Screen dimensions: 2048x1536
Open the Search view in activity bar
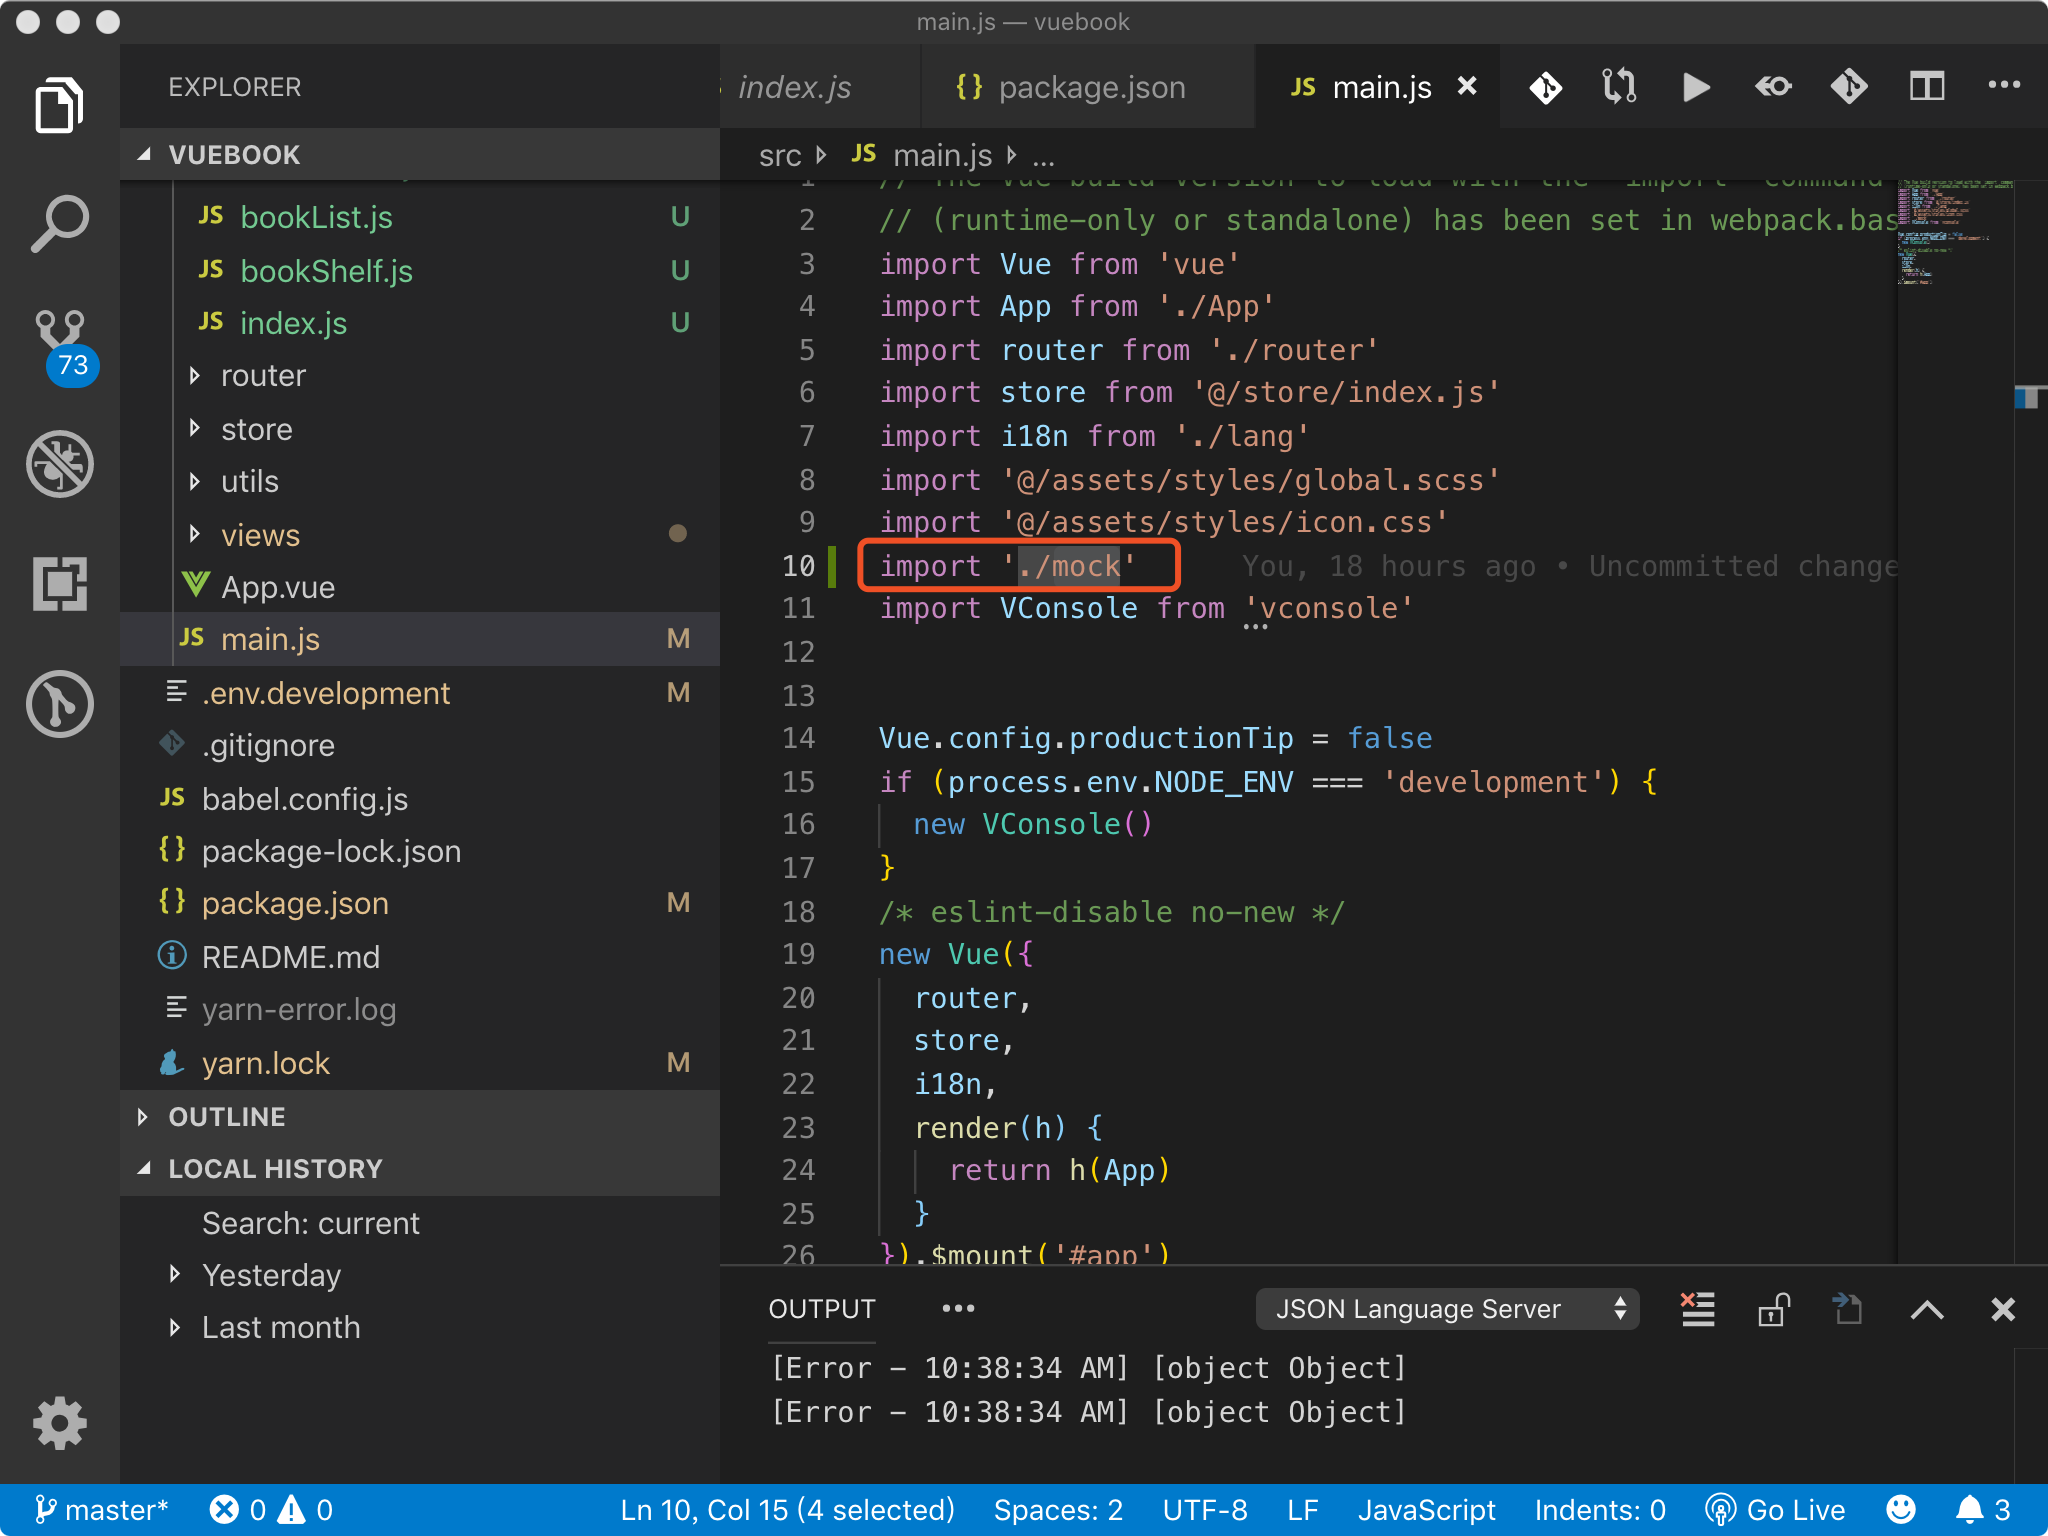click(x=59, y=222)
